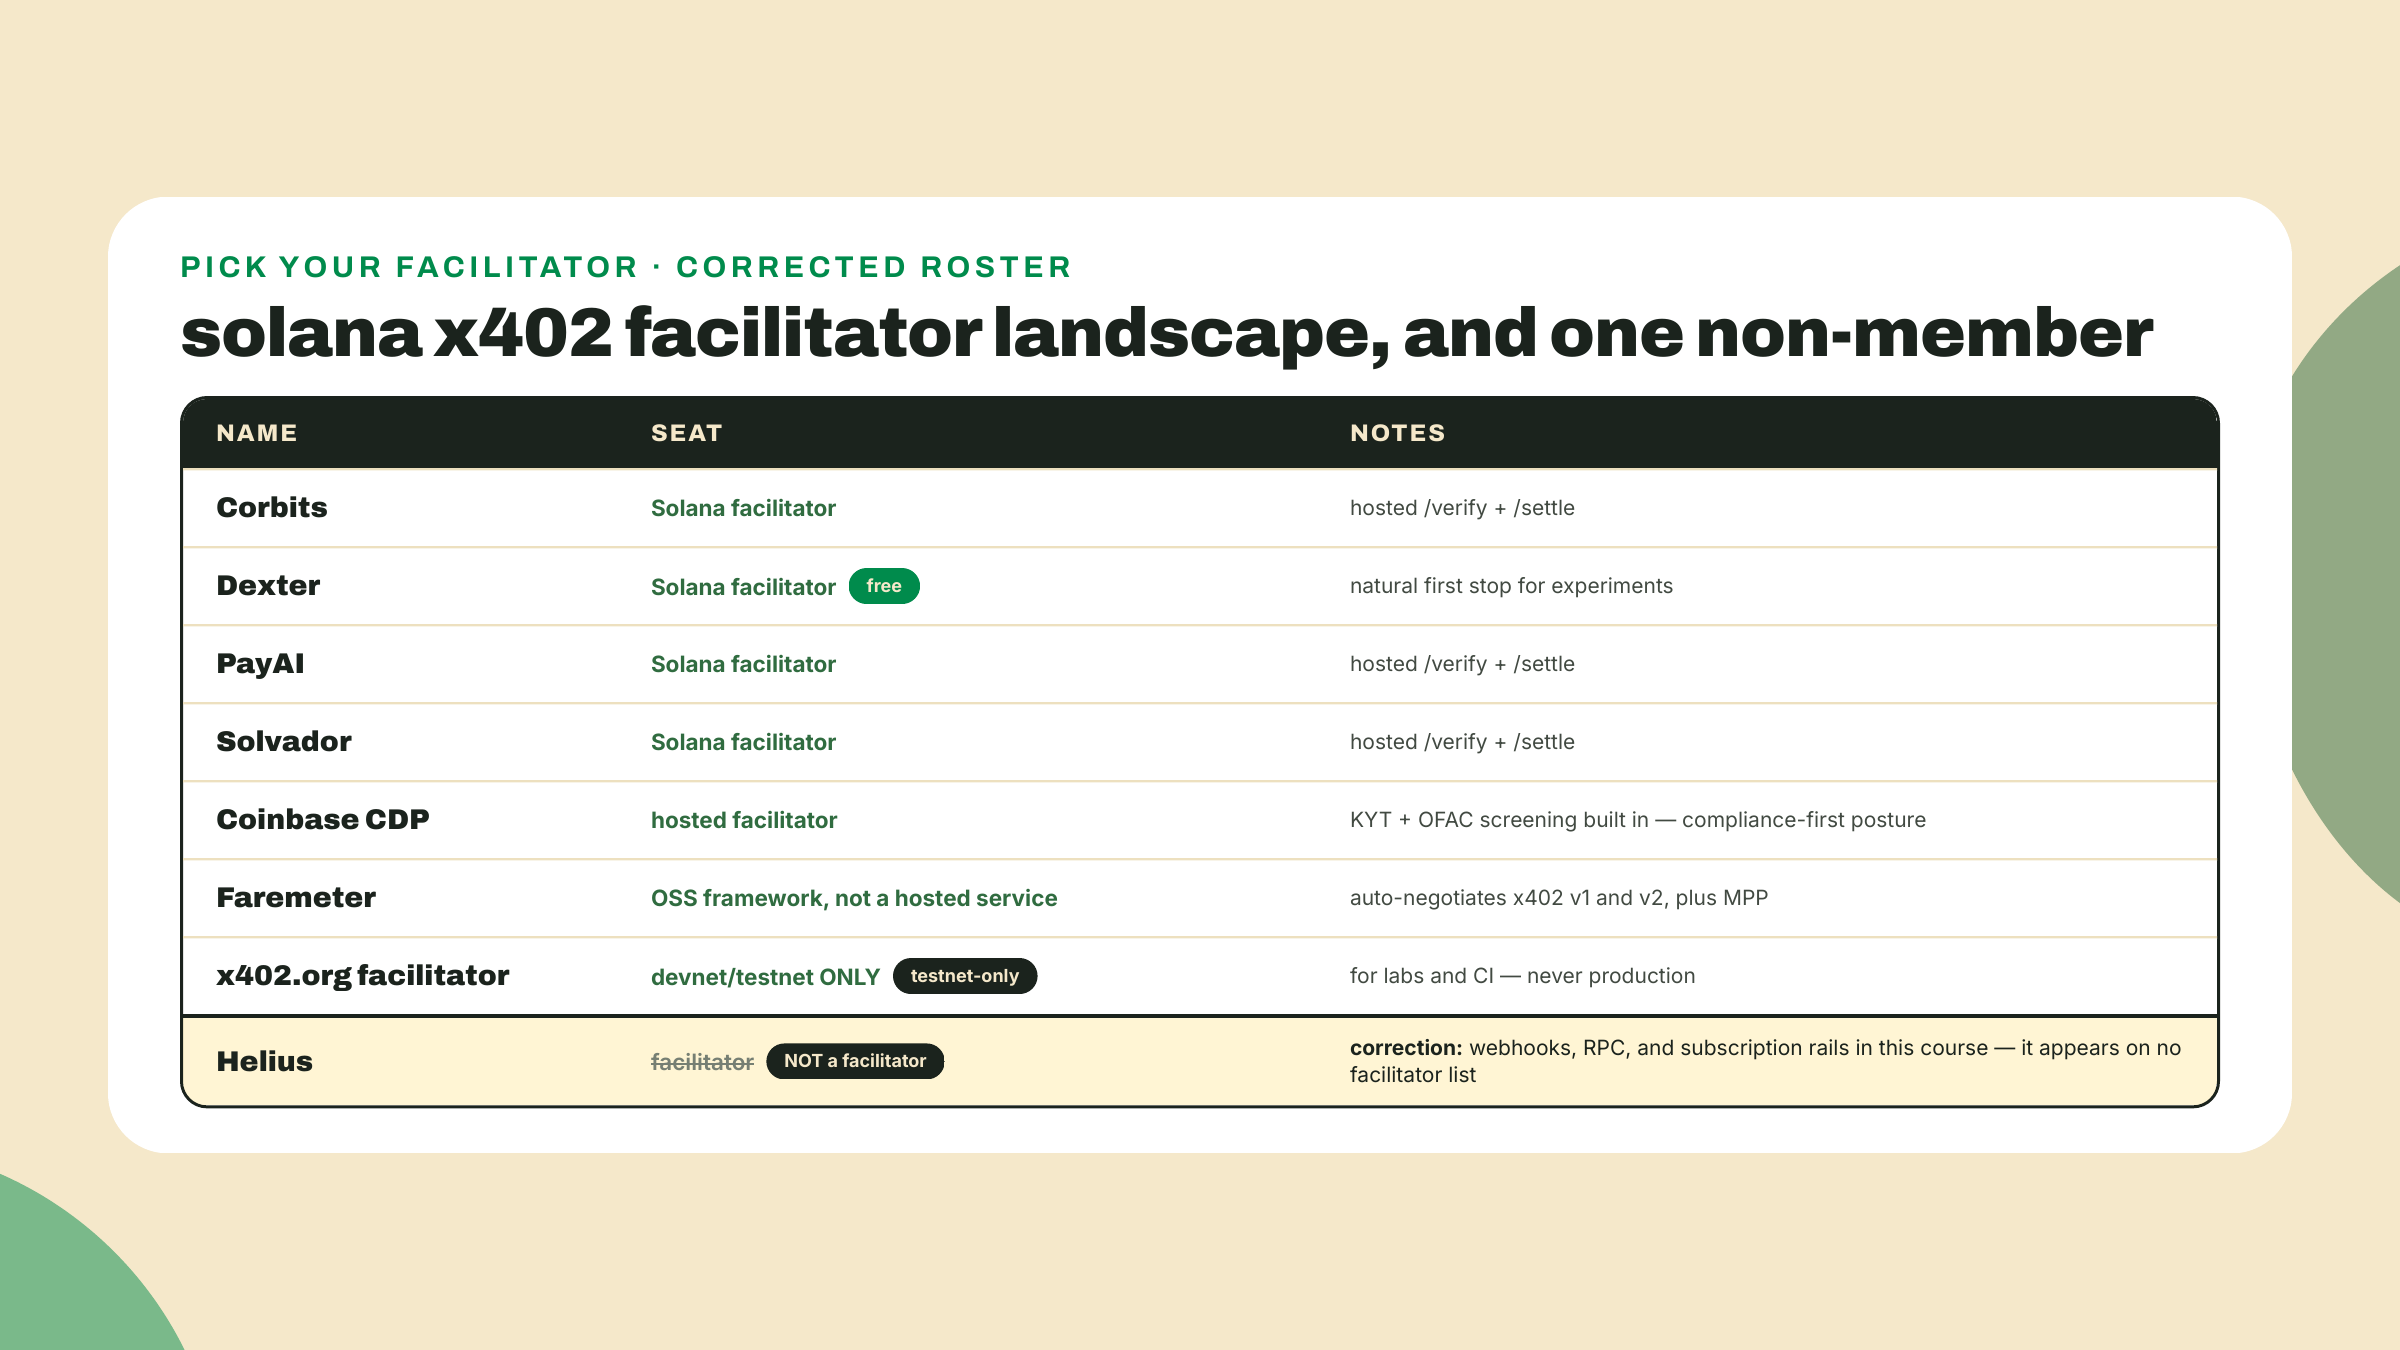Click the SEAT column header
2400x1350 pixels.
tap(686, 433)
